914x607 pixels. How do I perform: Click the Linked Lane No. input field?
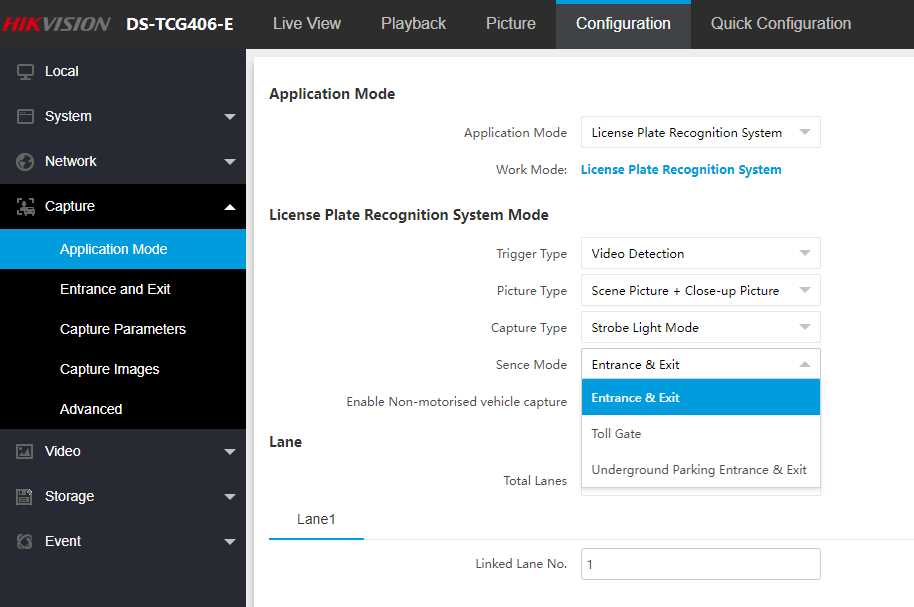[700, 564]
